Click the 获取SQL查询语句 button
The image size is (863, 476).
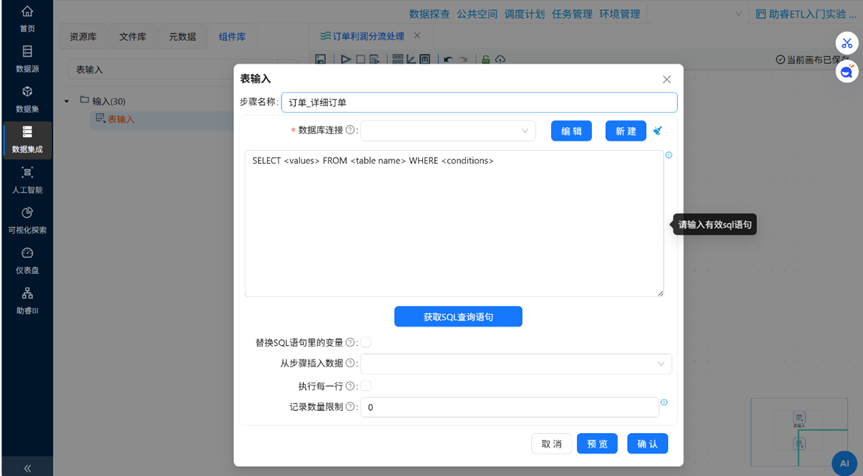tap(458, 316)
